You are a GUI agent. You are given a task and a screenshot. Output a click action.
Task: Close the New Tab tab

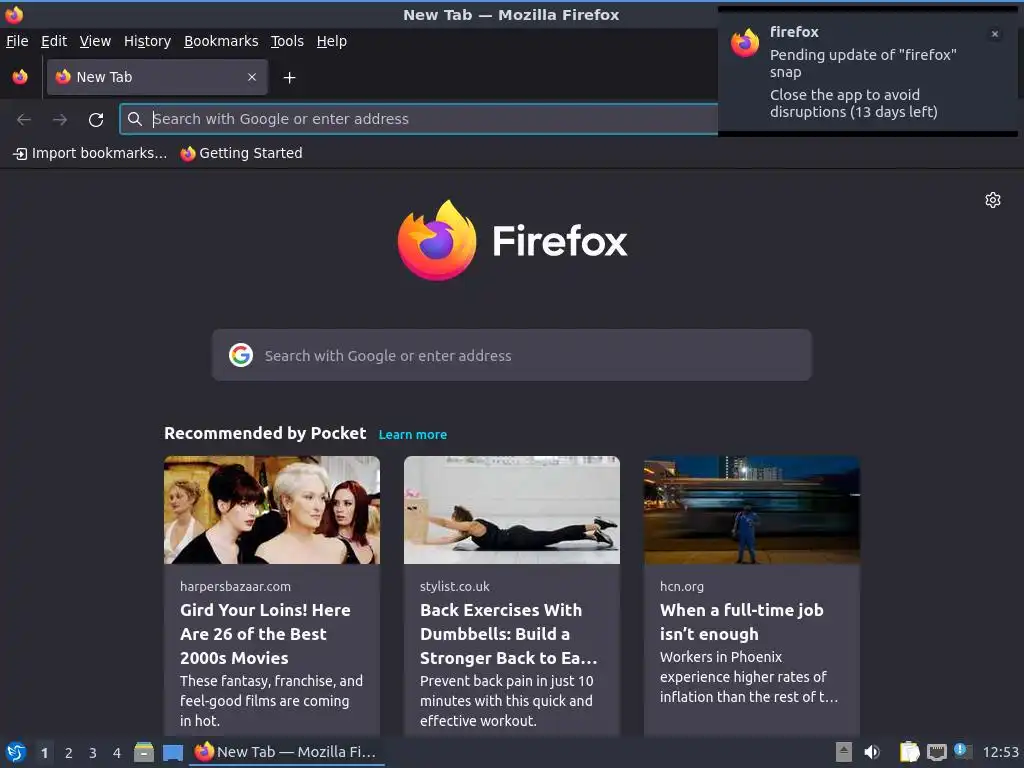click(252, 77)
